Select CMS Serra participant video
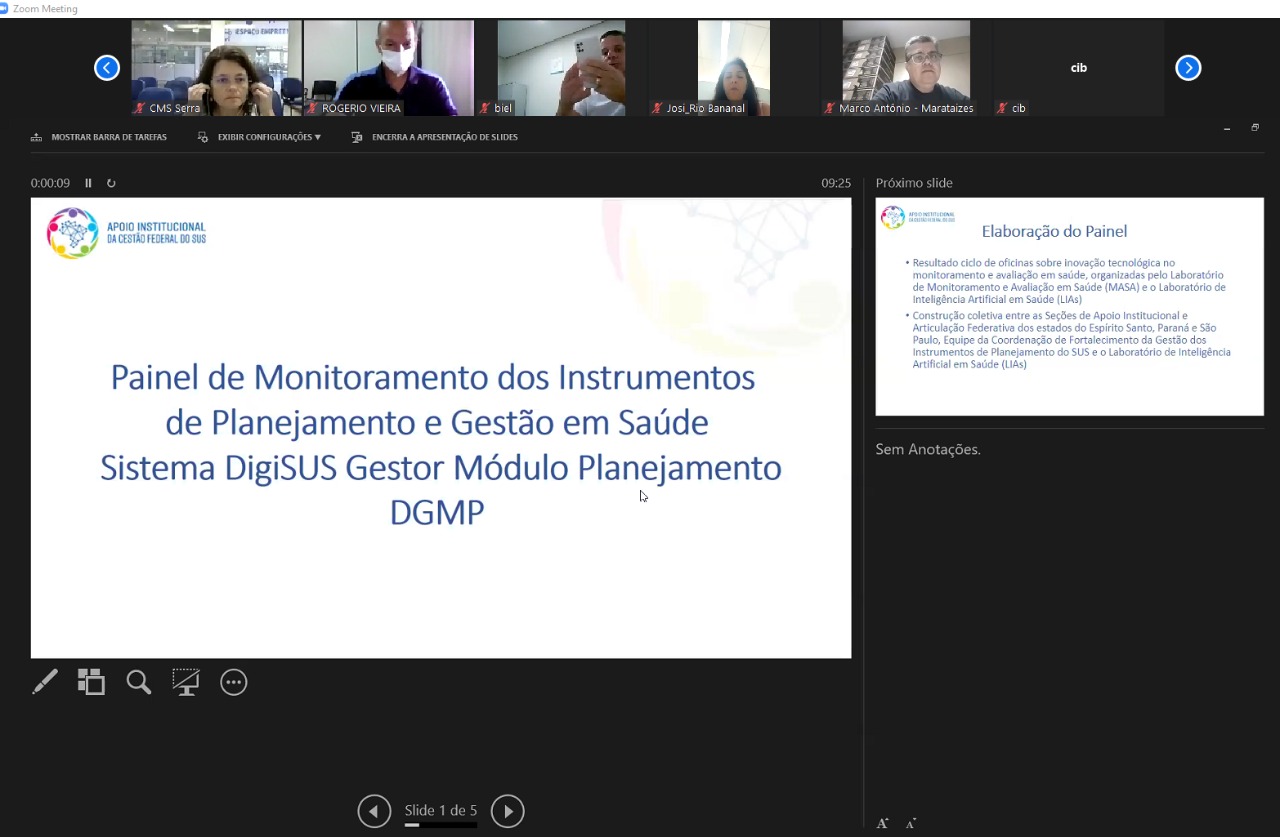1280x837 pixels. point(216,68)
